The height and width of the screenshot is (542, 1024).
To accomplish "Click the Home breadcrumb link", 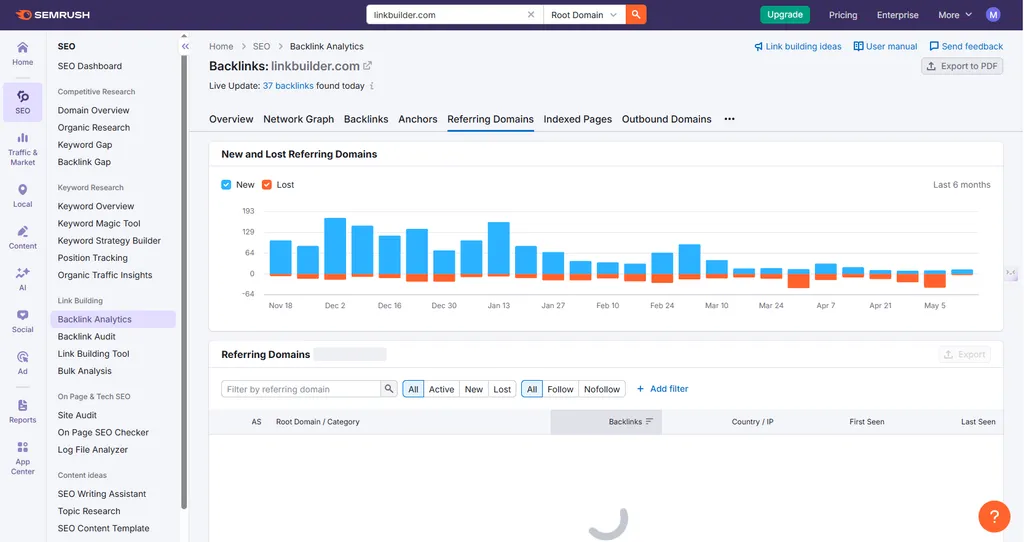I will click(x=221, y=46).
